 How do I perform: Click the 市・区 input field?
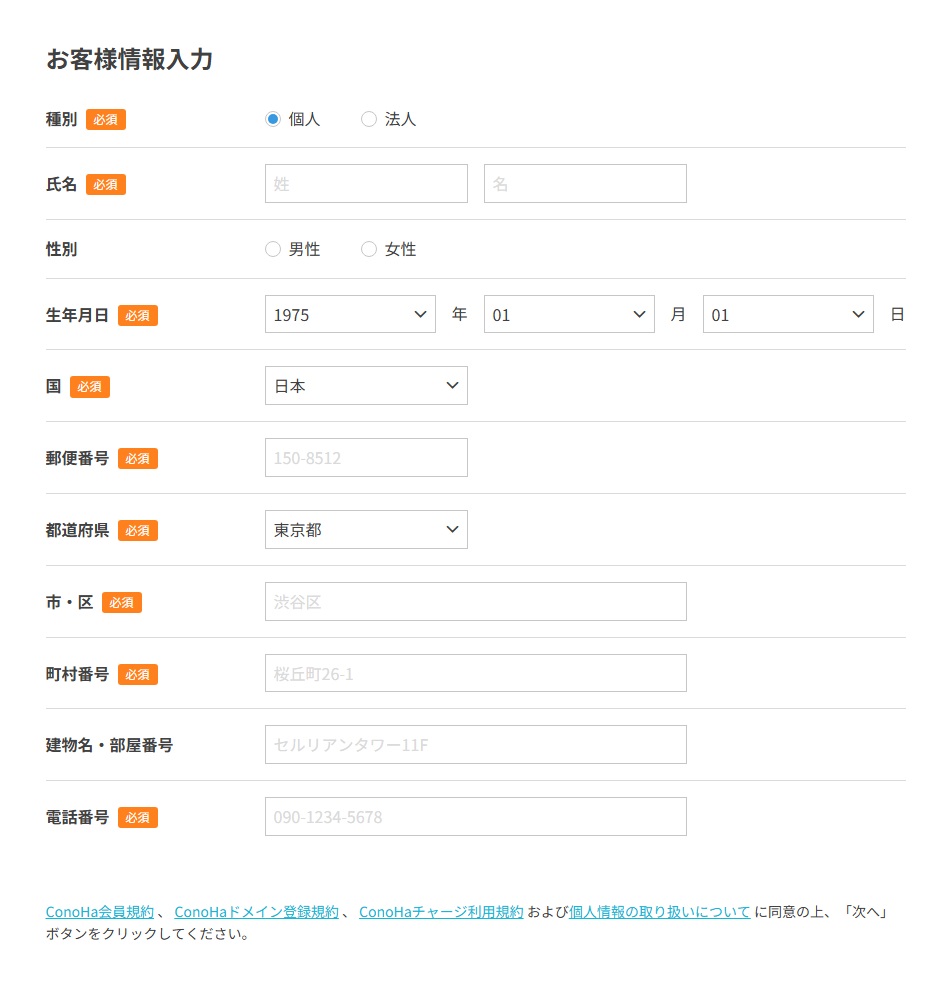click(476, 602)
